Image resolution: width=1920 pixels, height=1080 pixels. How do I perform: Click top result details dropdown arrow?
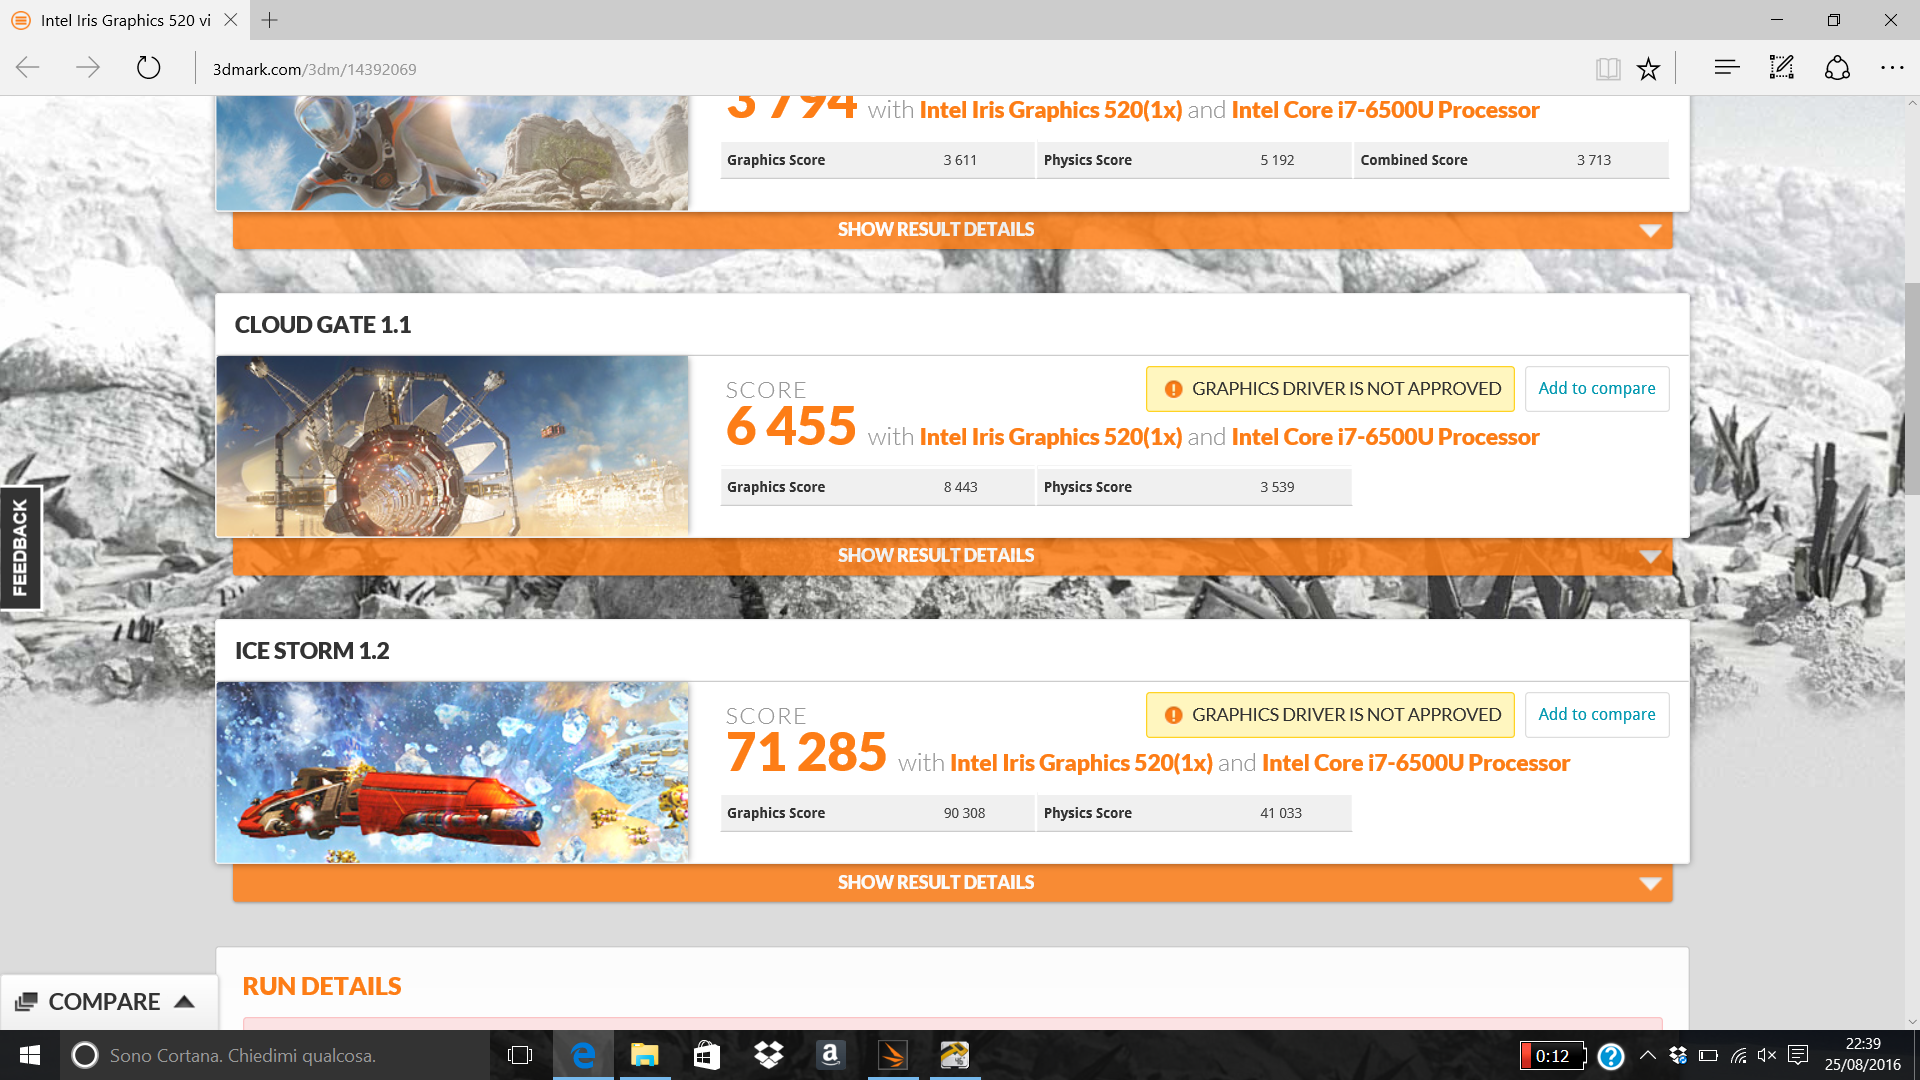pyautogui.click(x=1650, y=231)
